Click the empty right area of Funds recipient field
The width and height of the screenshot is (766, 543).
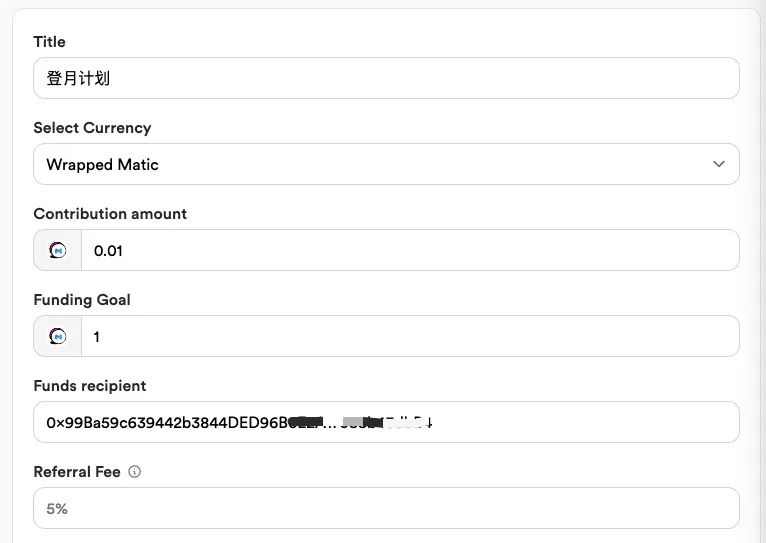coord(584,422)
